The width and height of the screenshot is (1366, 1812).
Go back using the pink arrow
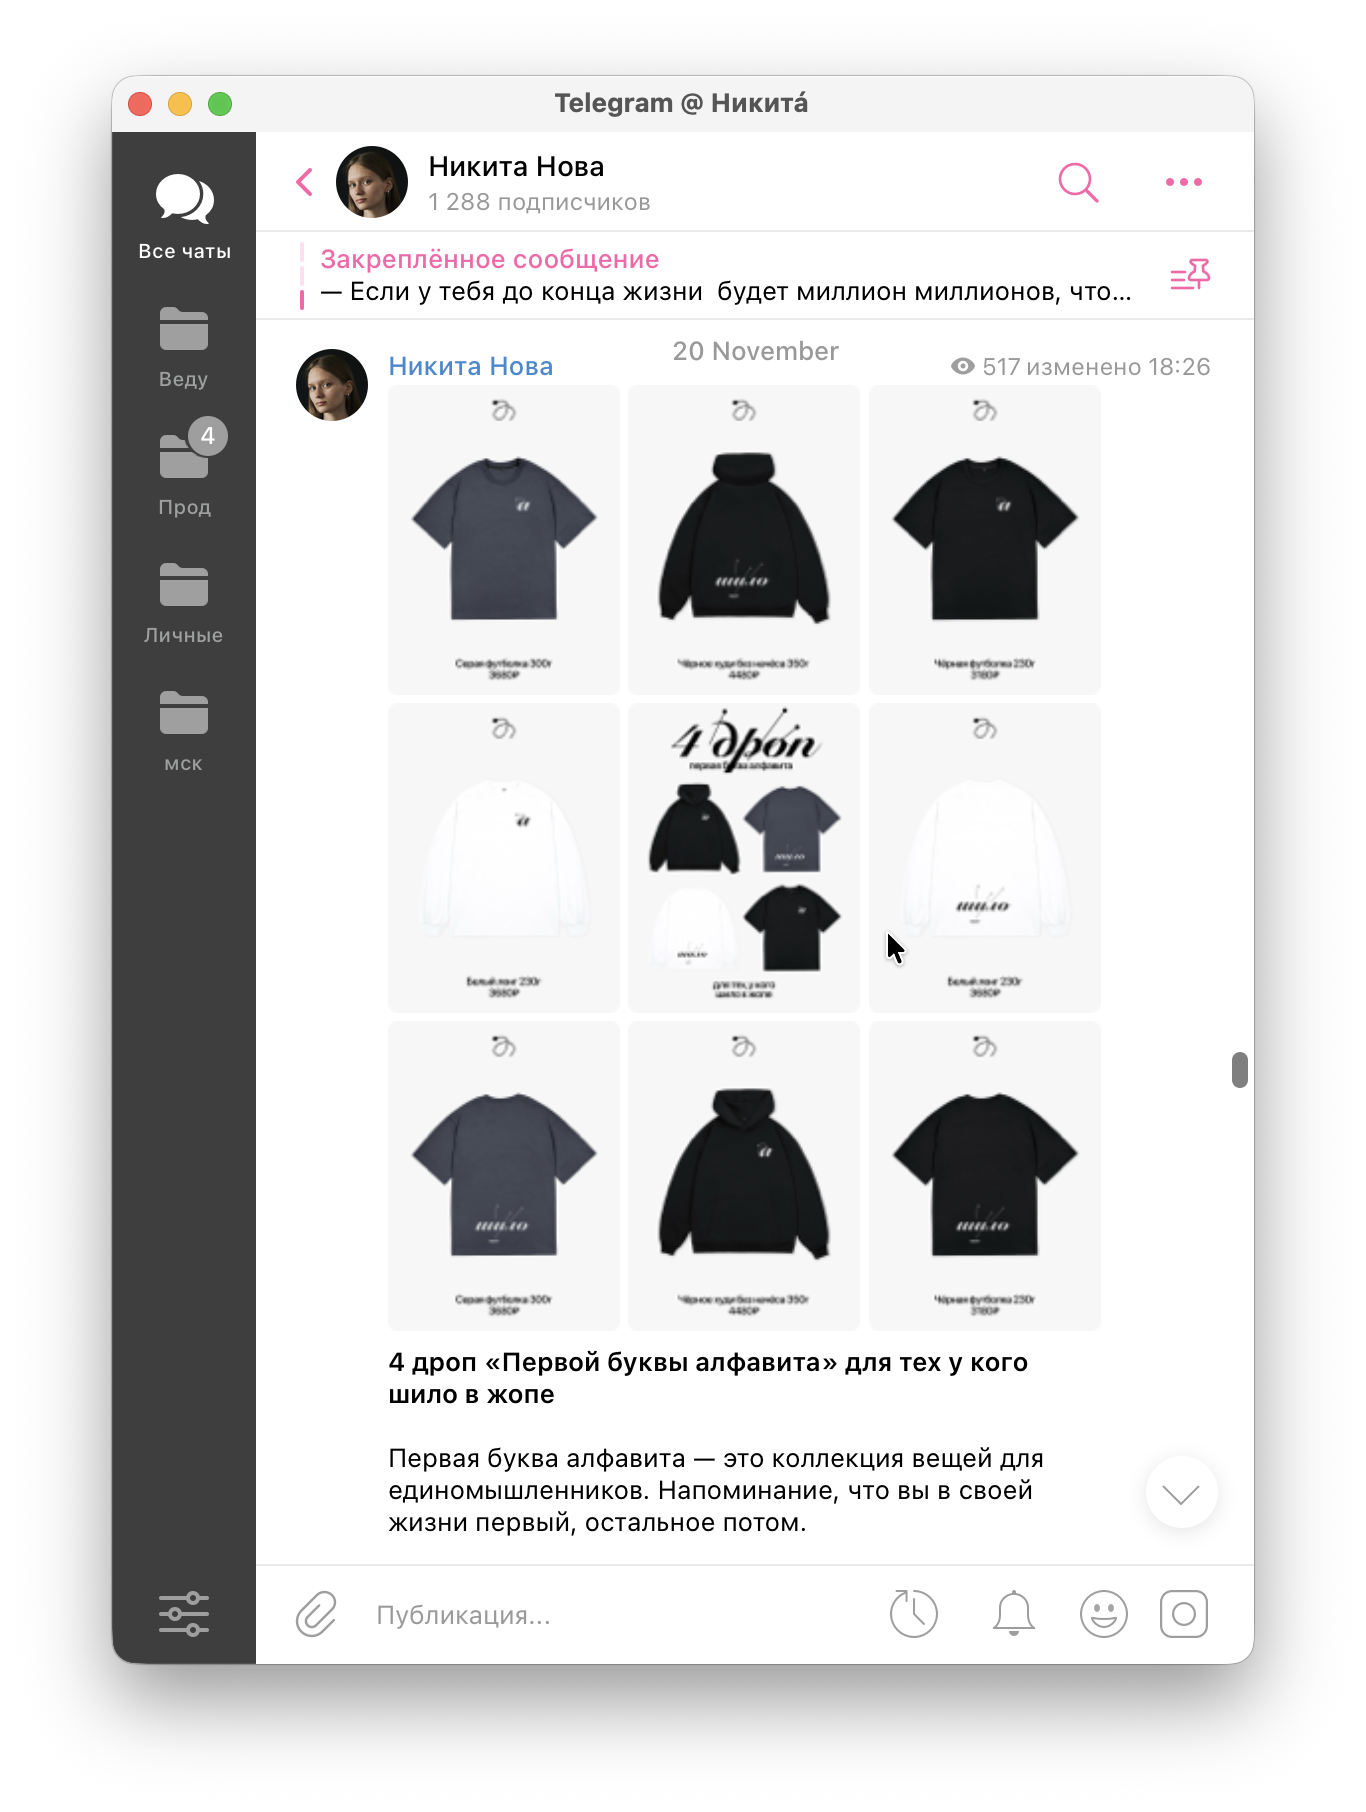[305, 182]
